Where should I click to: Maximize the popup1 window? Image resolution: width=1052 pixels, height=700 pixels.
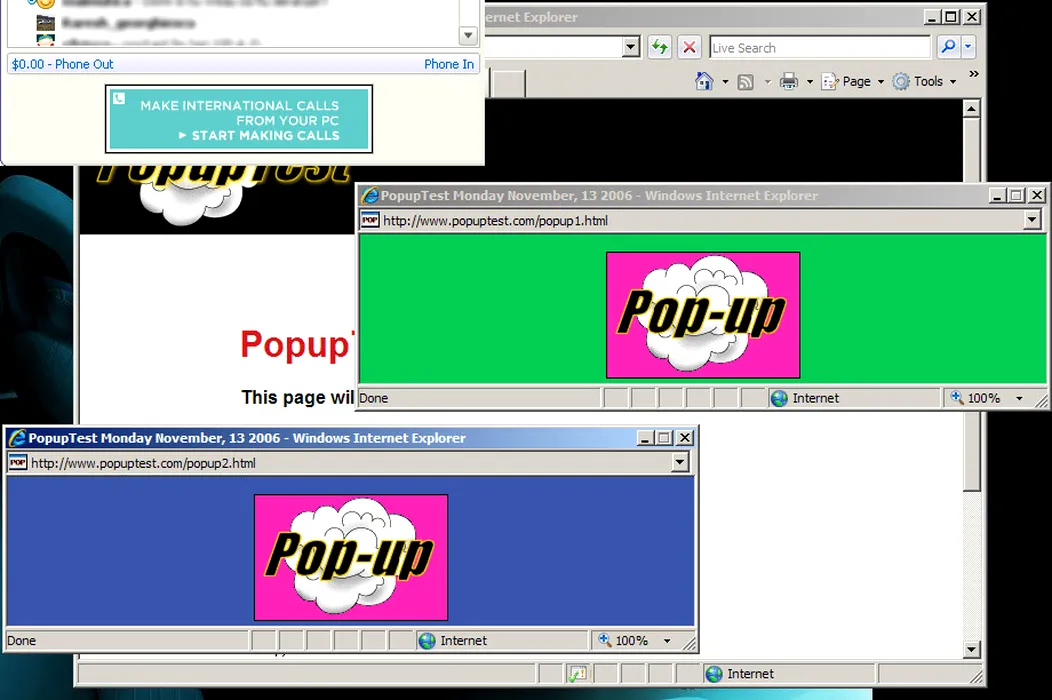(1016, 195)
